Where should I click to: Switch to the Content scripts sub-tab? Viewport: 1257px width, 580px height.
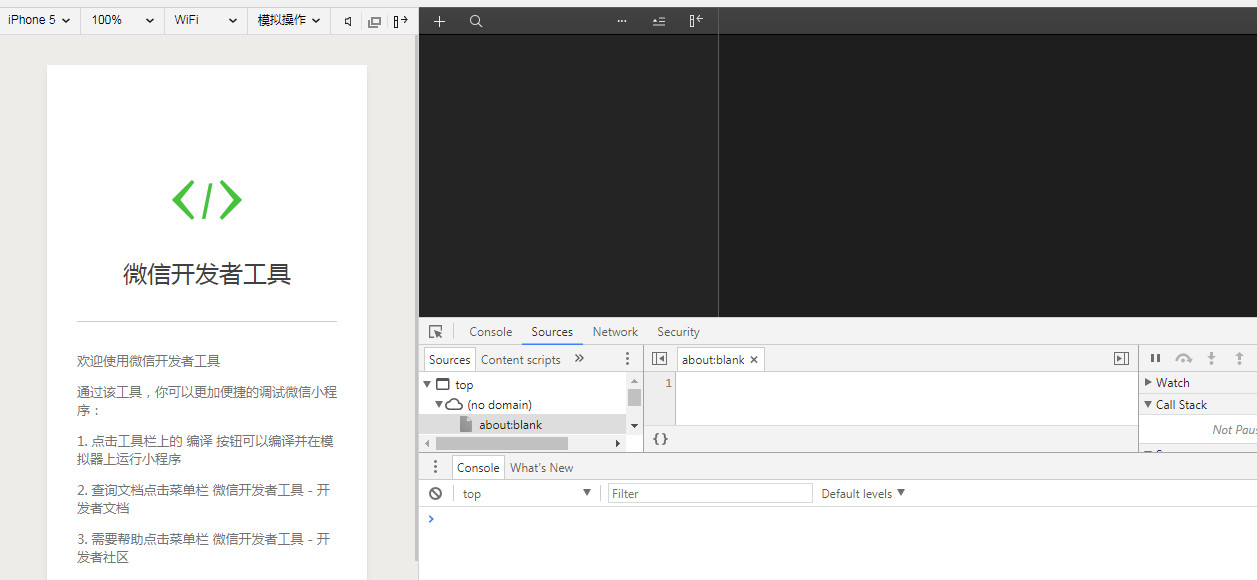[521, 360]
